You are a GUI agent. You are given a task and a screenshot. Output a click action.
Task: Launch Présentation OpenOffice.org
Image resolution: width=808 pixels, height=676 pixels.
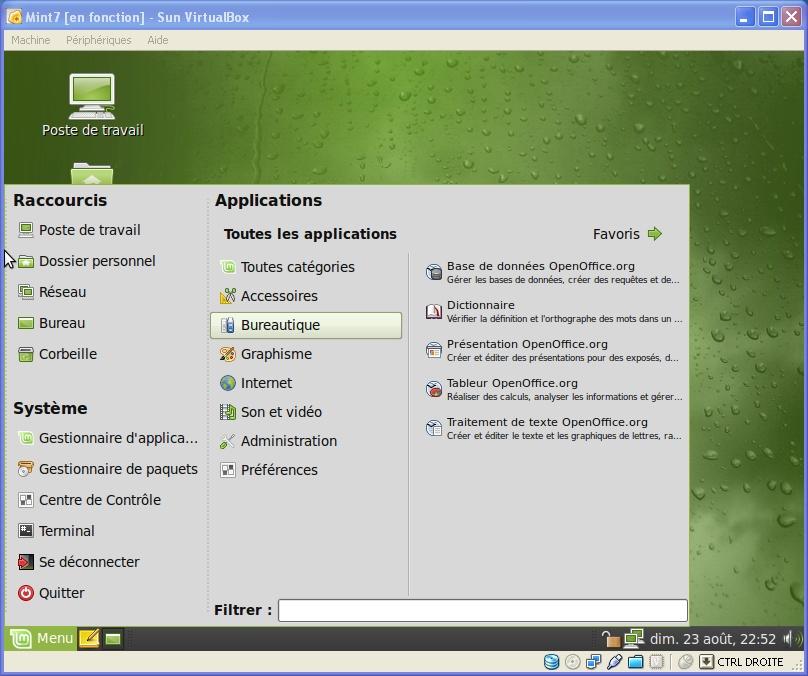pos(553,350)
